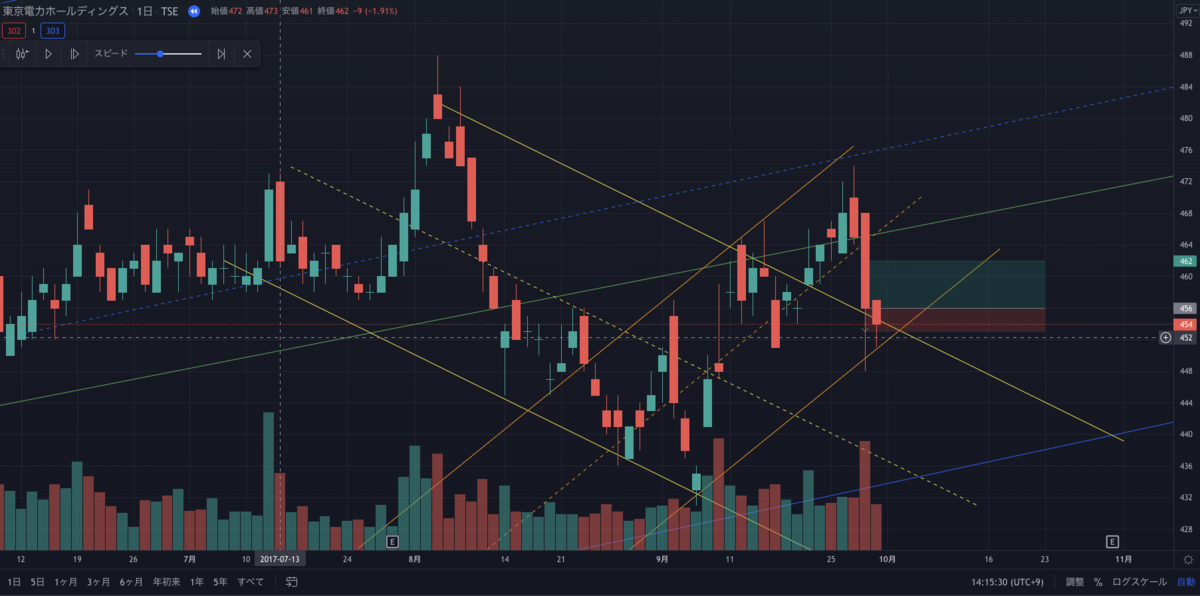Image resolution: width=1200 pixels, height=596 pixels.
Task: Click the blue replay indicator beside TSE
Action: tap(194, 11)
